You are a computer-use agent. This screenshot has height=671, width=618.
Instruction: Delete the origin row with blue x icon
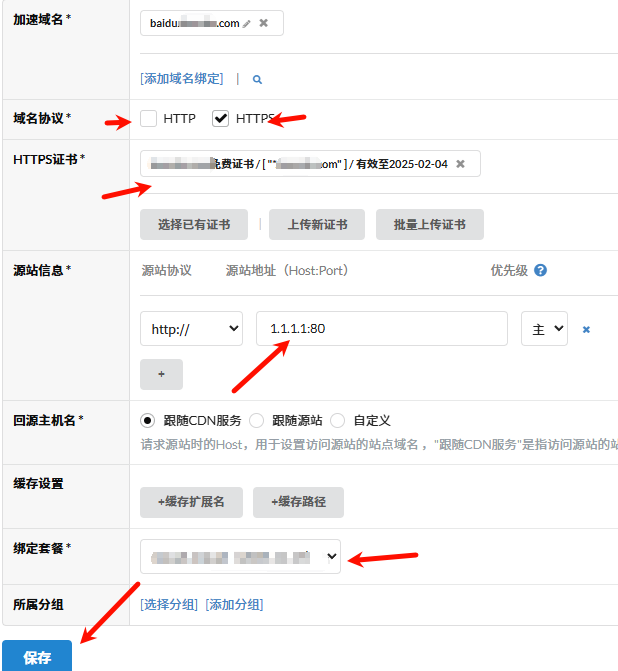coord(586,329)
